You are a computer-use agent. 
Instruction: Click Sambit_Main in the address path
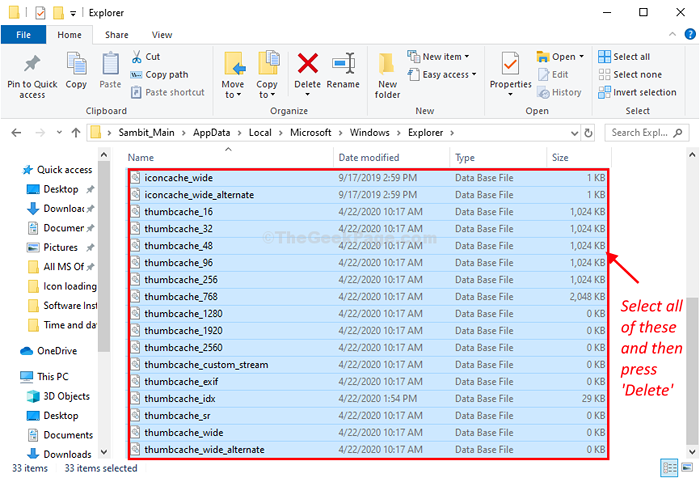[146, 133]
